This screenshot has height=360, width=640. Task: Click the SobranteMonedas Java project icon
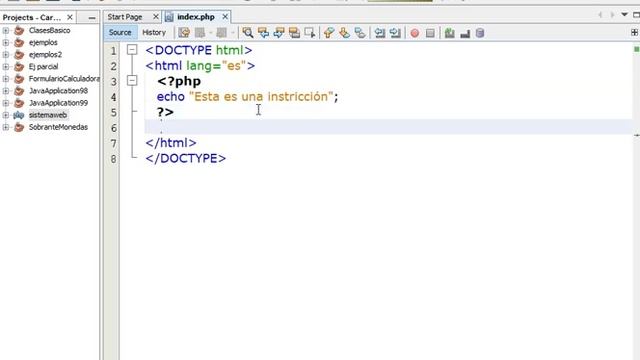click(x=19, y=127)
